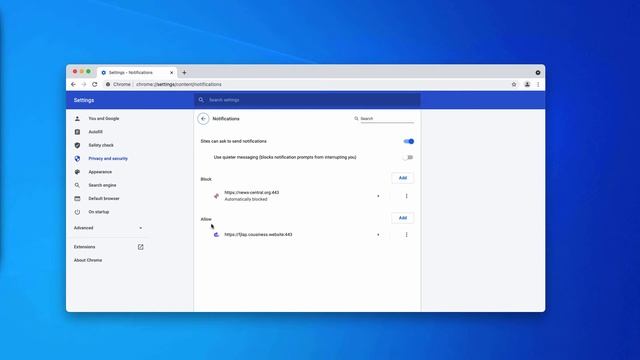The width and height of the screenshot is (640, 360).
Task: Click the Settings title in the blue header
Action: coord(84,100)
